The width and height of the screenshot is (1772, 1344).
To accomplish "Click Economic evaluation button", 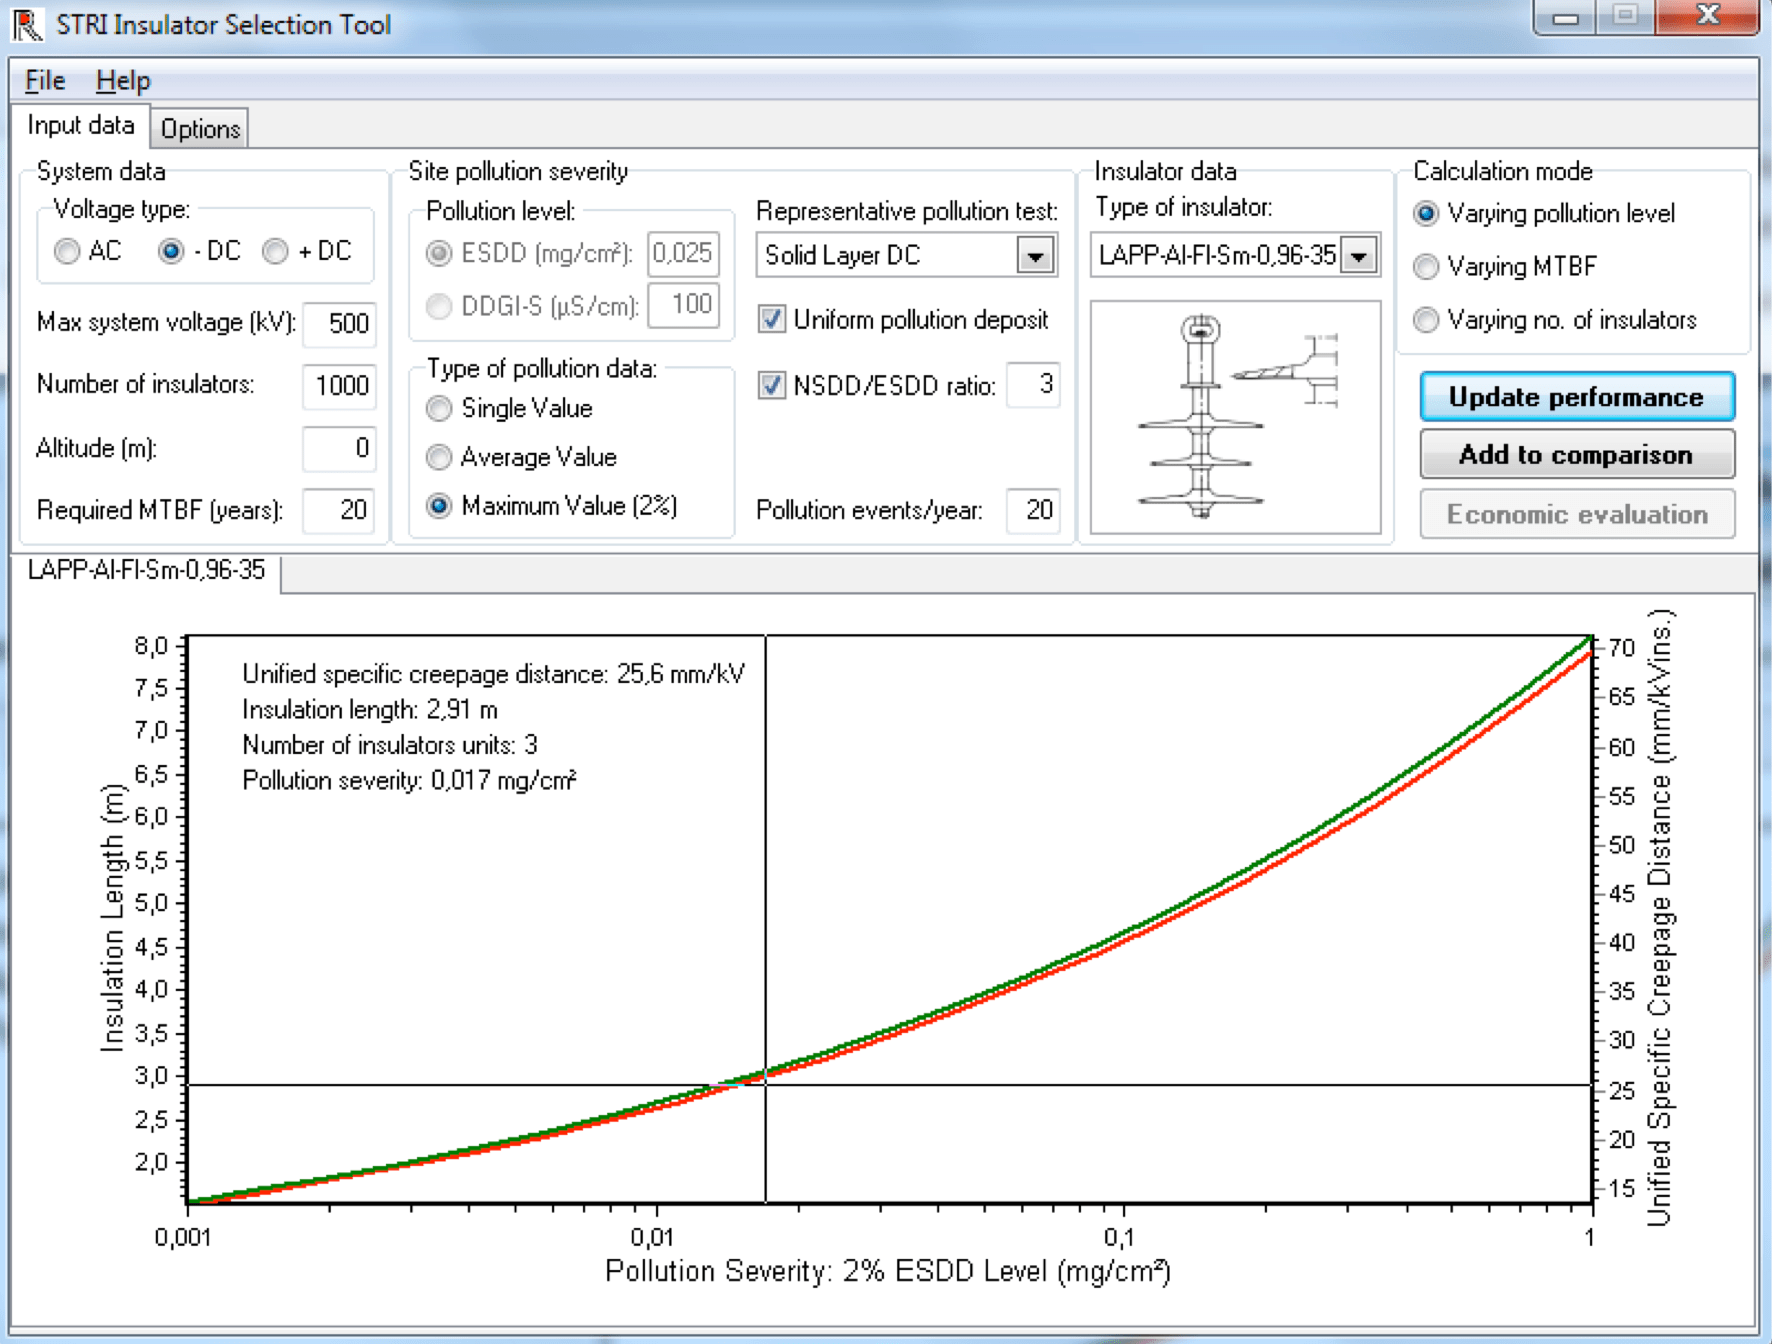I will tap(1577, 514).
